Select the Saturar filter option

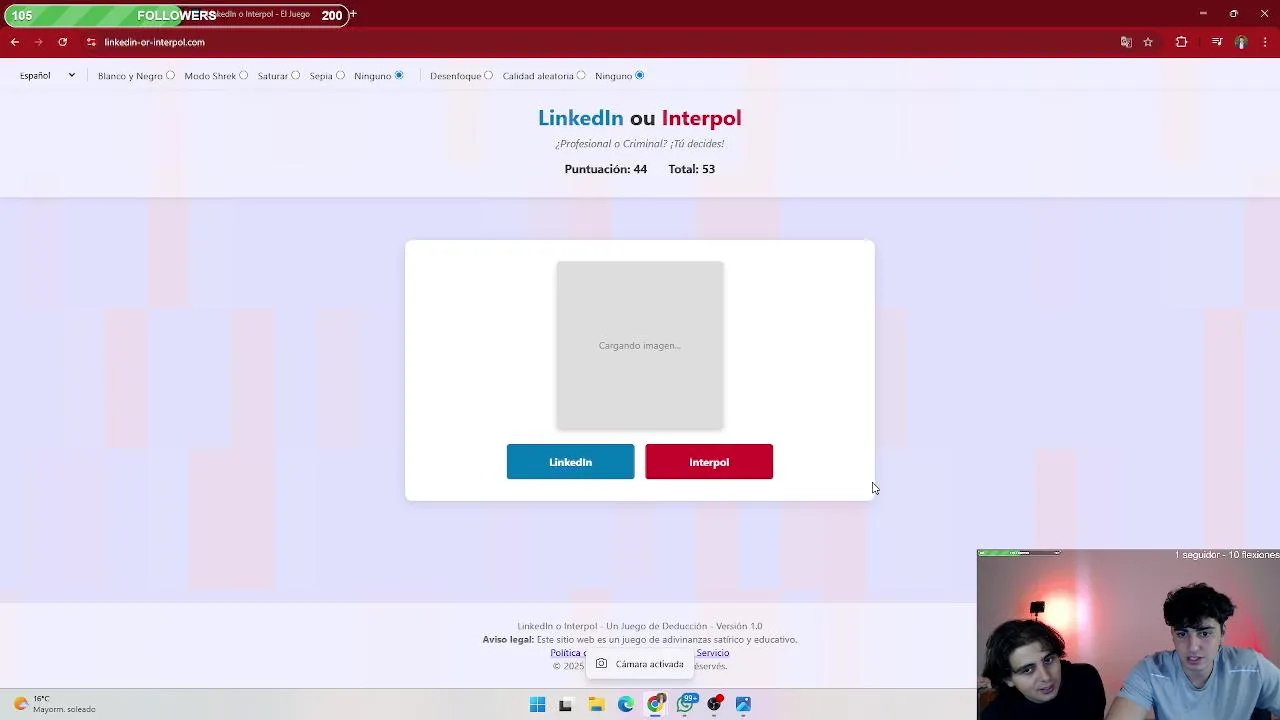pos(295,75)
